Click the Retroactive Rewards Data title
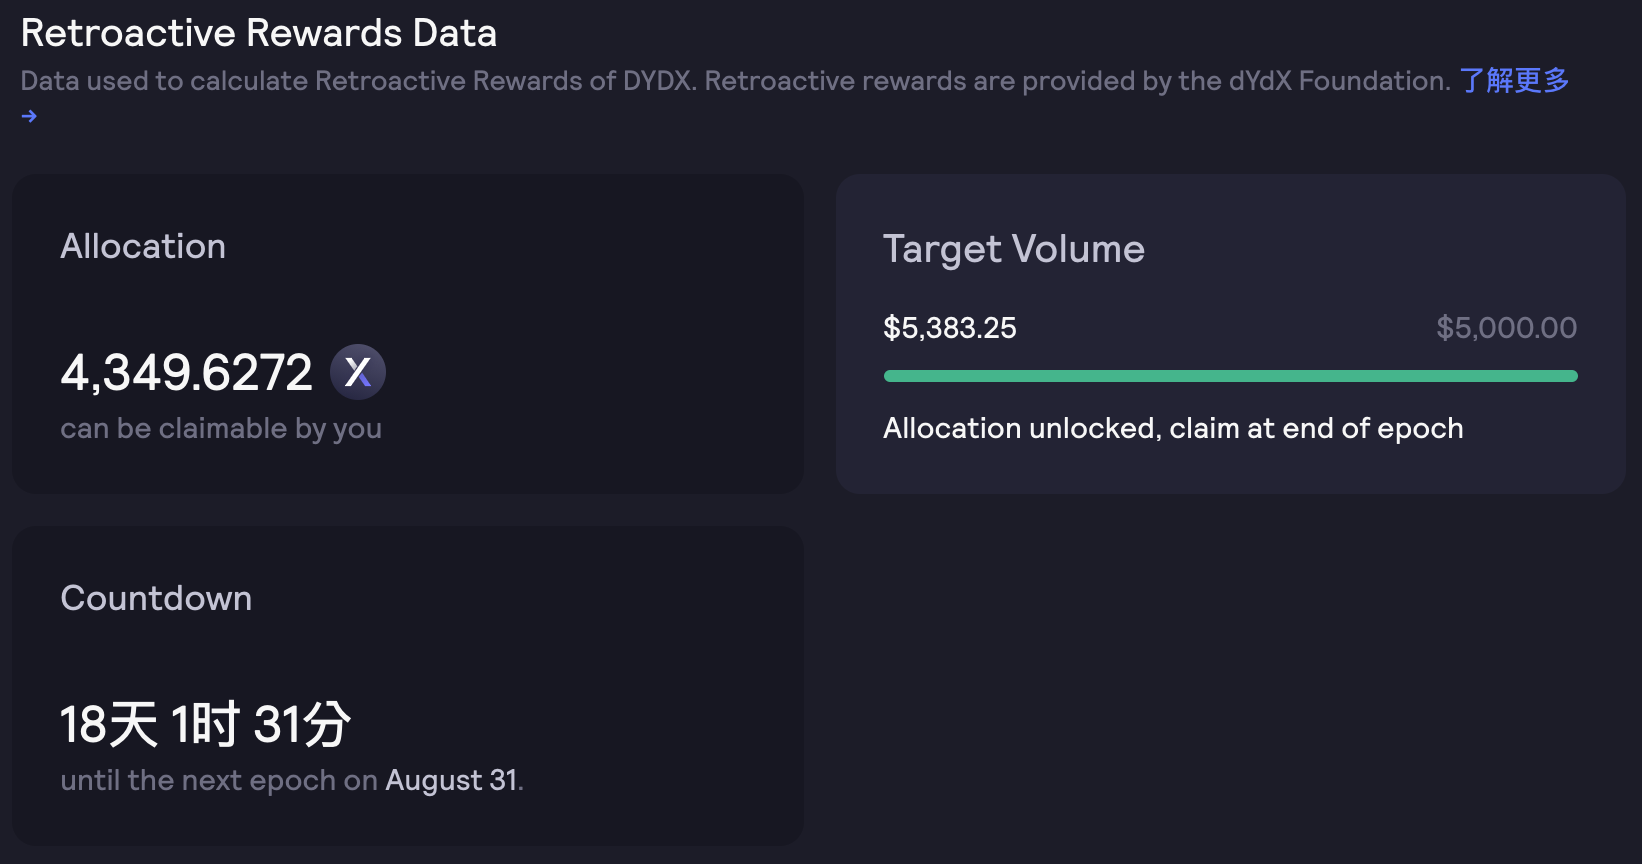Screen dimensions: 1642x864 [259, 33]
